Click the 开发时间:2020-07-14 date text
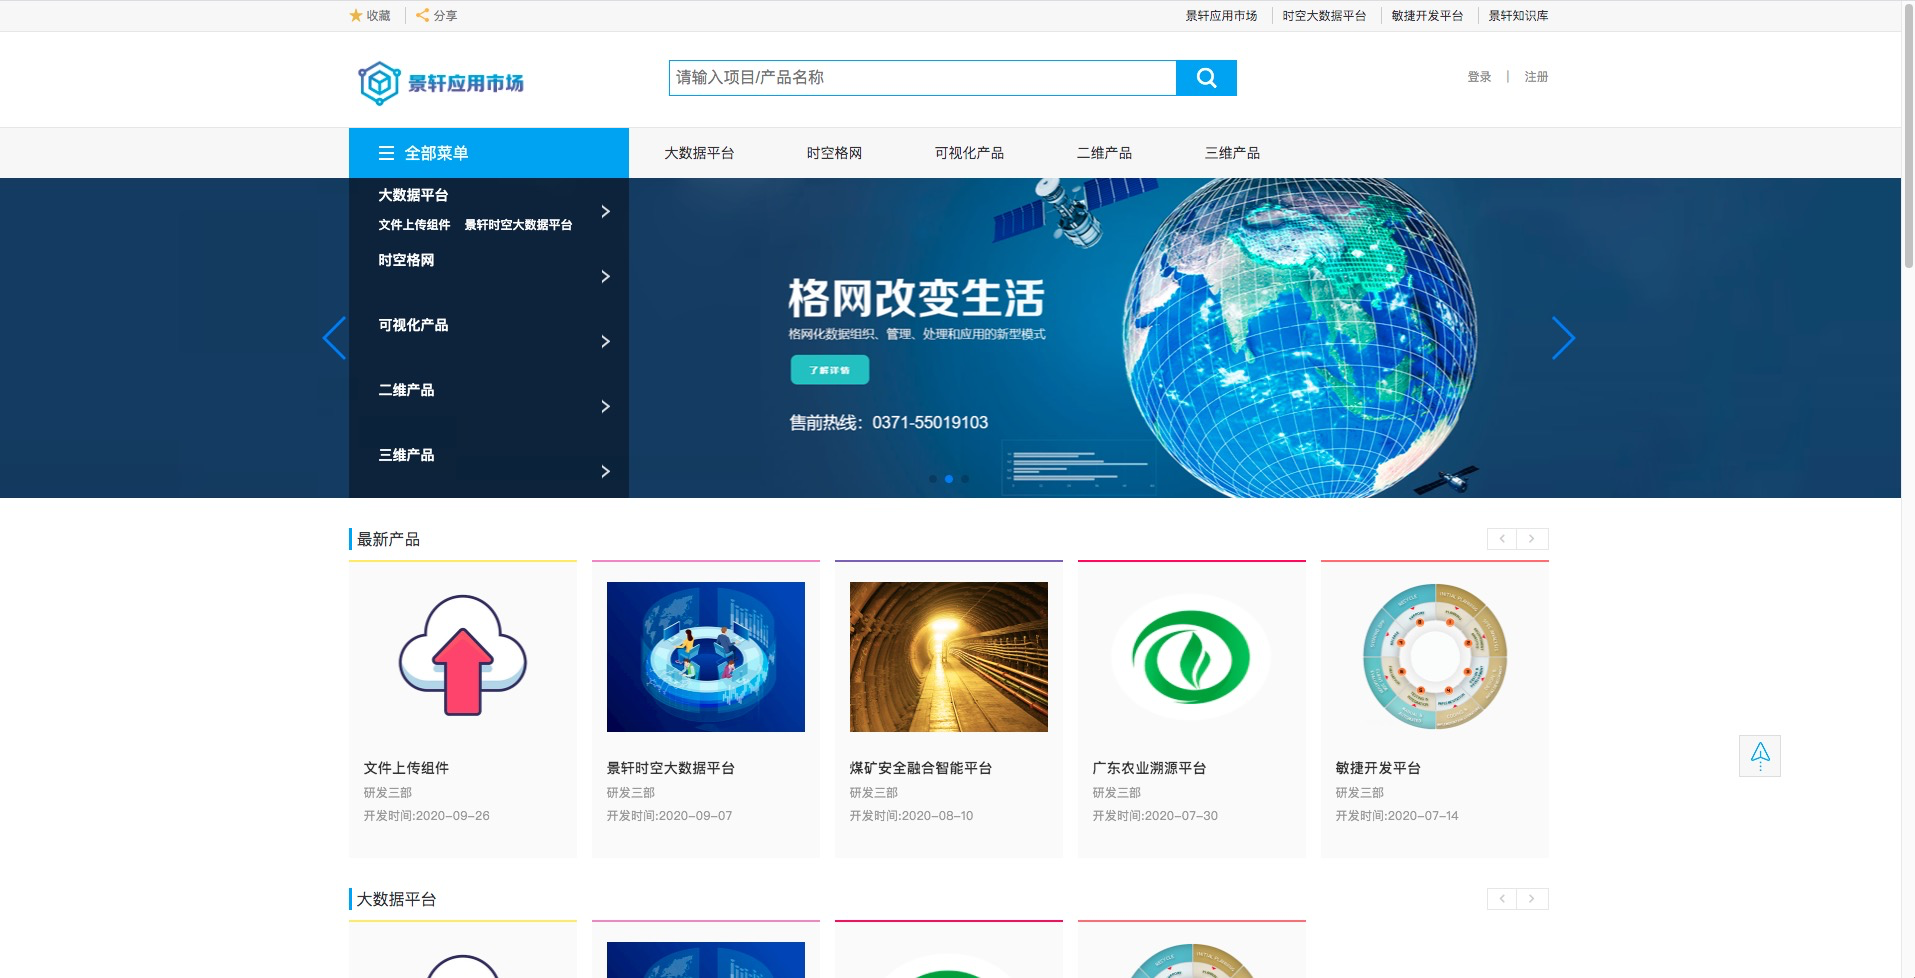The image size is (1915, 978). (1396, 816)
